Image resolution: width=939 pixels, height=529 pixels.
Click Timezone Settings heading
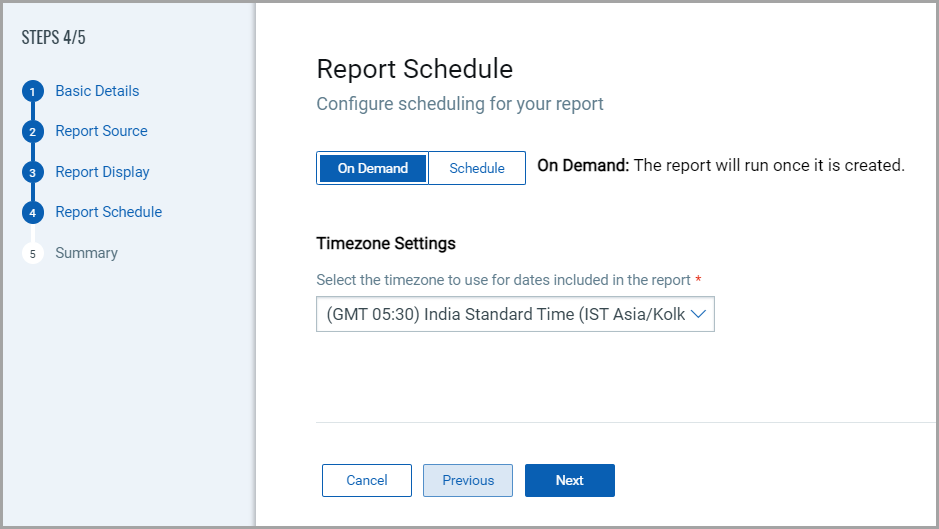point(386,243)
